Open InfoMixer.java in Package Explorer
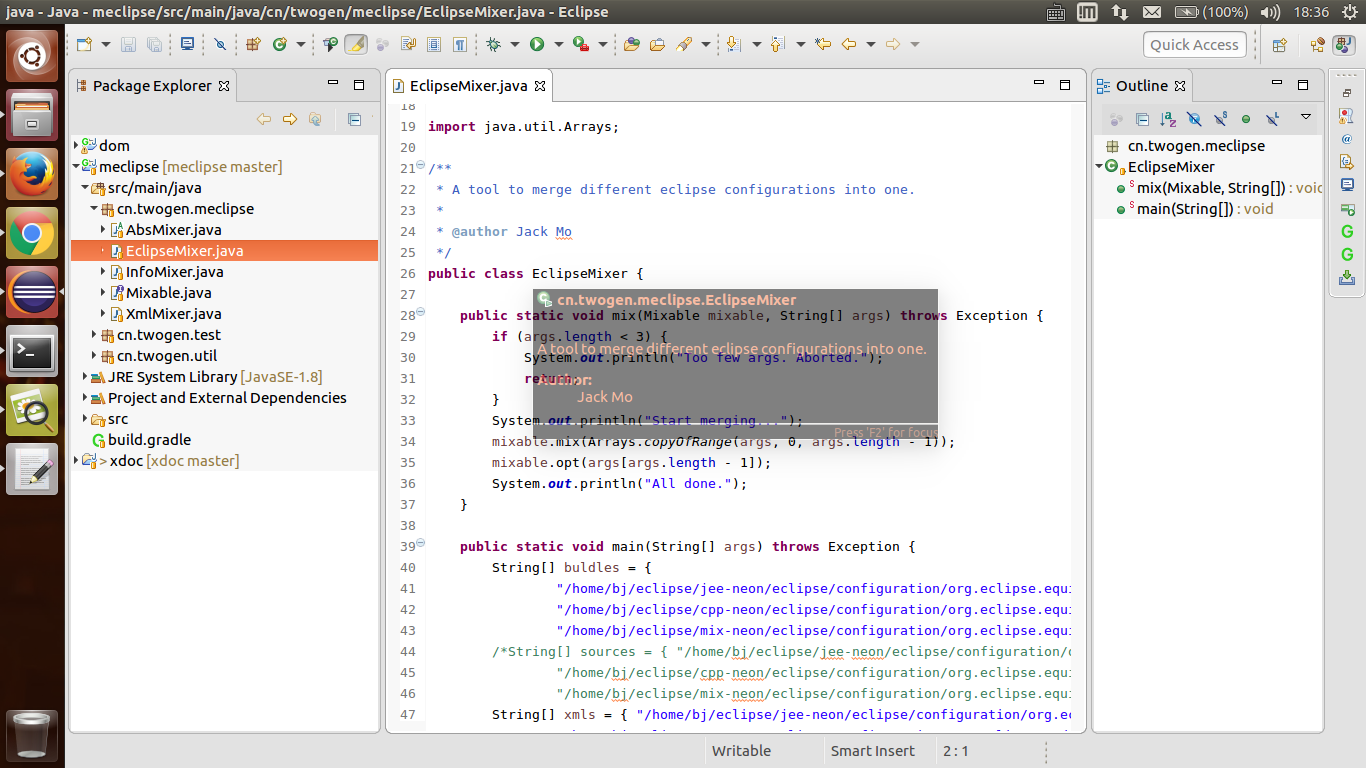This screenshot has height=768, width=1366. coord(174,272)
